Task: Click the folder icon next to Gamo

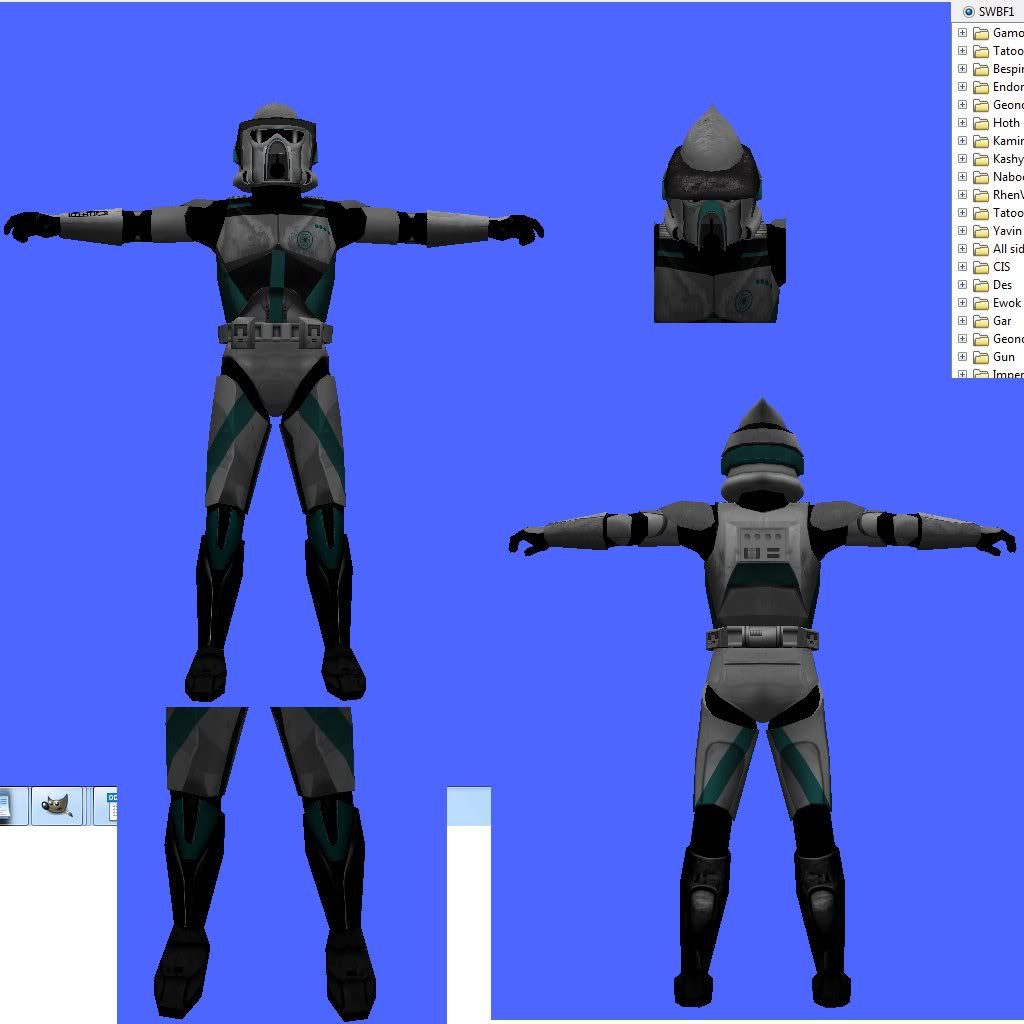Action: 981,33
